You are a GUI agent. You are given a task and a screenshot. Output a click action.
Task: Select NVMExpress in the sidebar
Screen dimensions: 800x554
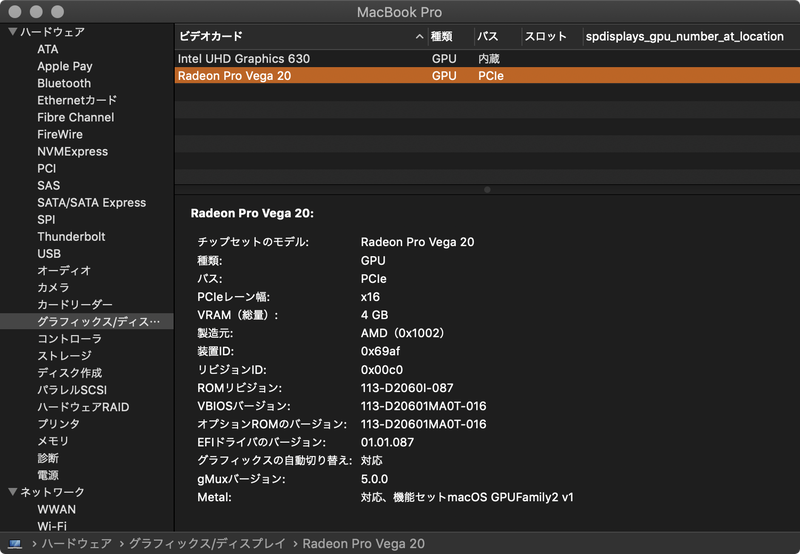tap(72, 152)
